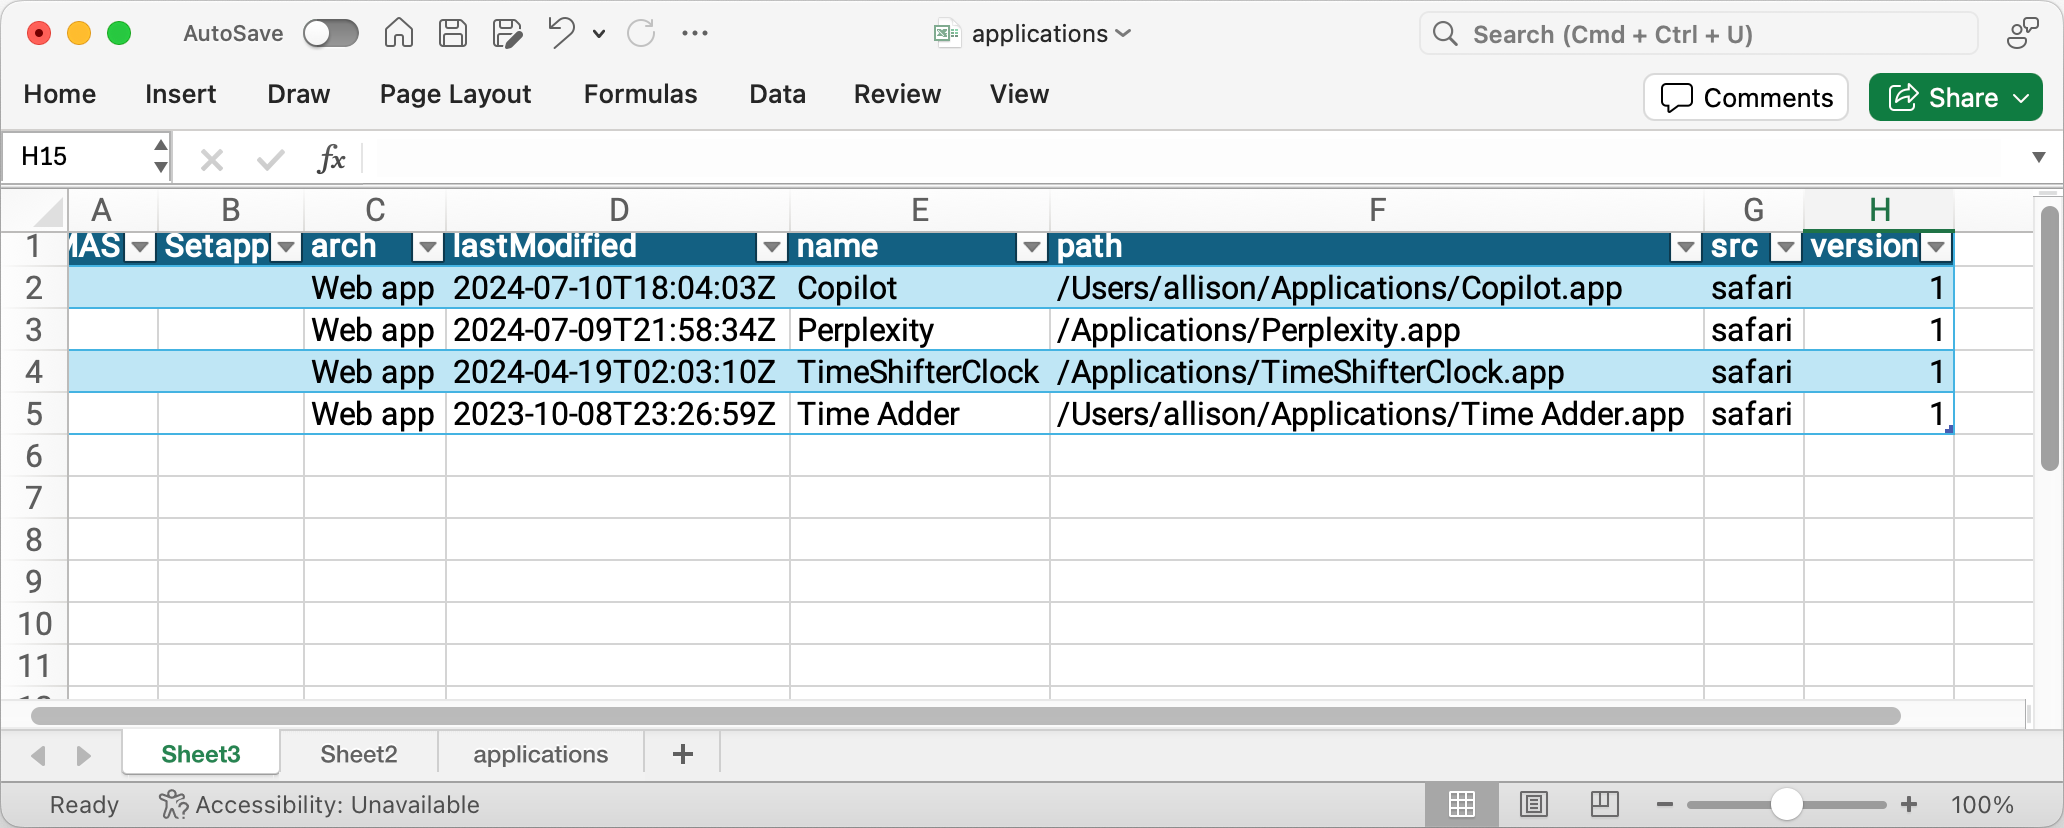Image resolution: width=2064 pixels, height=828 pixels.
Task: Click the zoom slider handle
Action: [1786, 804]
